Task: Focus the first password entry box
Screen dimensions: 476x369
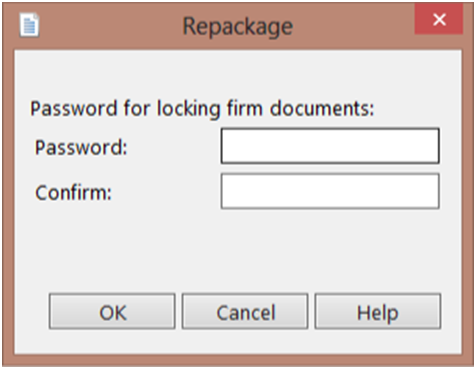Action: point(330,146)
